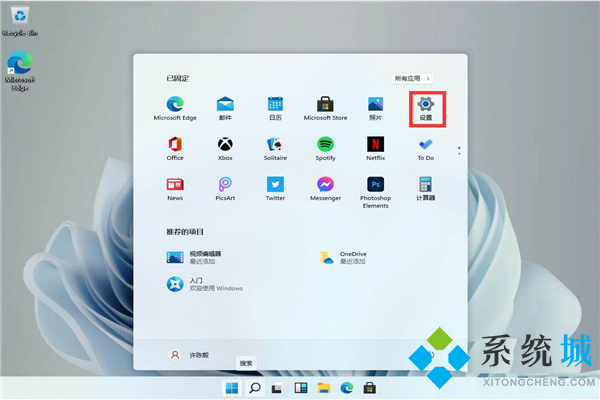The width and height of the screenshot is (600, 400).
Task: Open Microsoft Edge in the pinned apps
Action: click(x=175, y=108)
